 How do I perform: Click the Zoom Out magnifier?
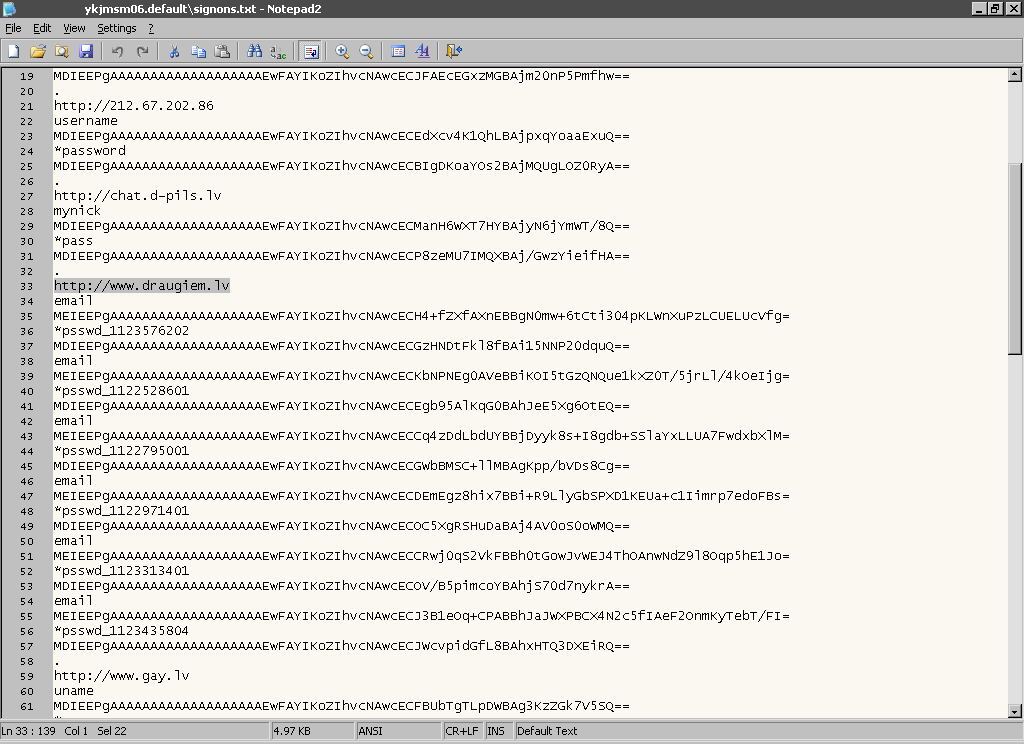[366, 51]
